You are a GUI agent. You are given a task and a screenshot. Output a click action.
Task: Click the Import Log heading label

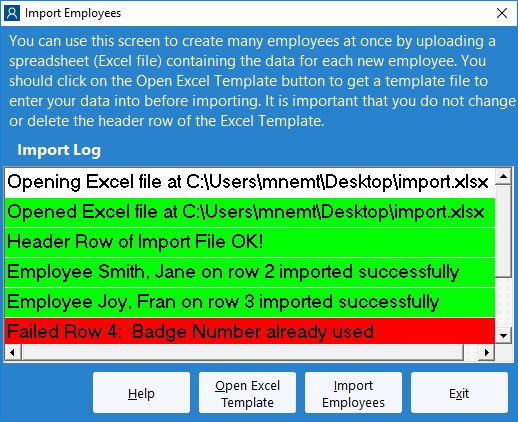pos(59,150)
